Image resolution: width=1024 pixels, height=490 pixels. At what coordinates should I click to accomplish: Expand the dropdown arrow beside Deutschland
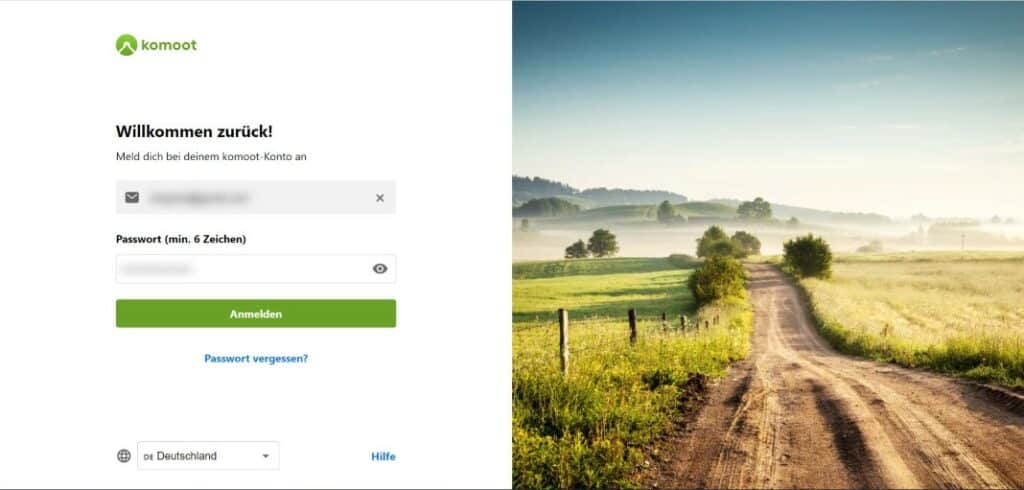pos(266,456)
